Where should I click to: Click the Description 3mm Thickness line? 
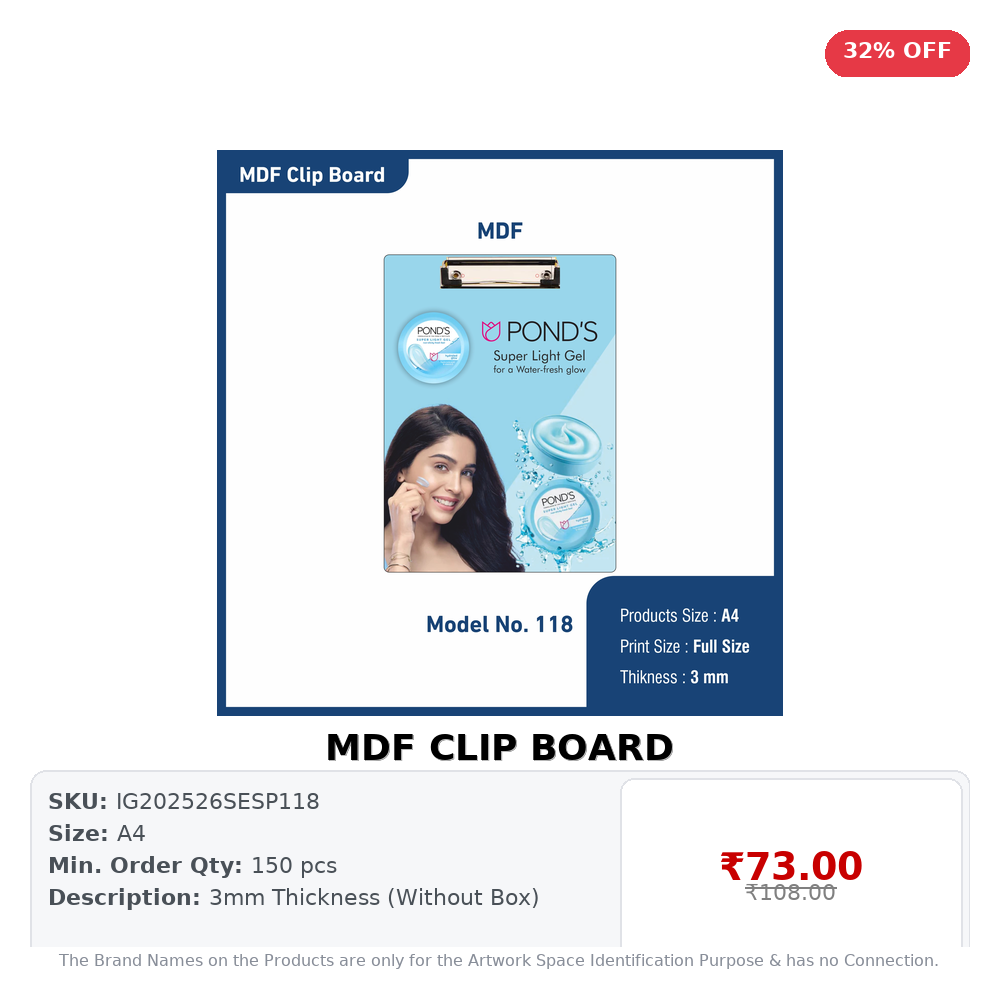[x=293, y=897]
